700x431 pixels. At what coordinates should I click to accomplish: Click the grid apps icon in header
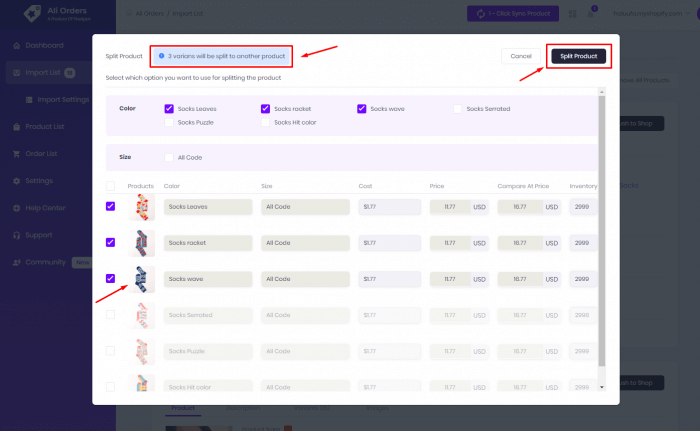[572, 14]
